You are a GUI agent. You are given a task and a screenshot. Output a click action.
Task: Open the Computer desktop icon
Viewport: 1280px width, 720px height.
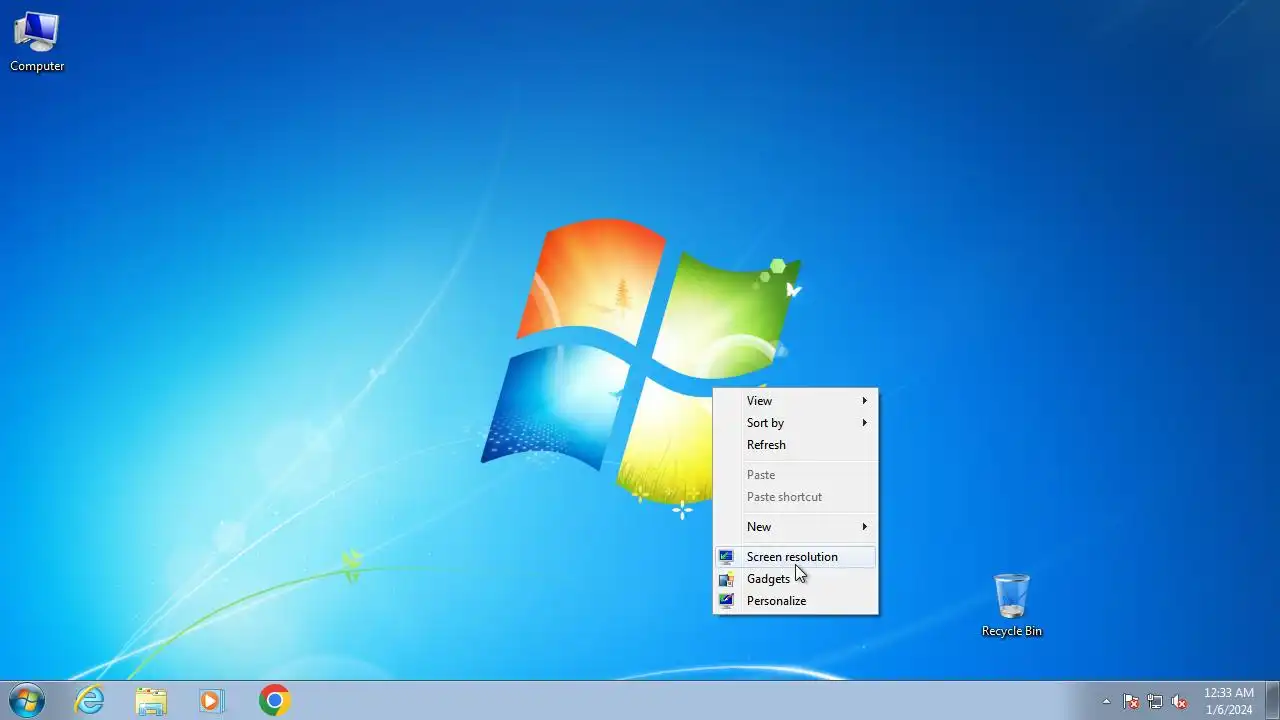coord(37,42)
